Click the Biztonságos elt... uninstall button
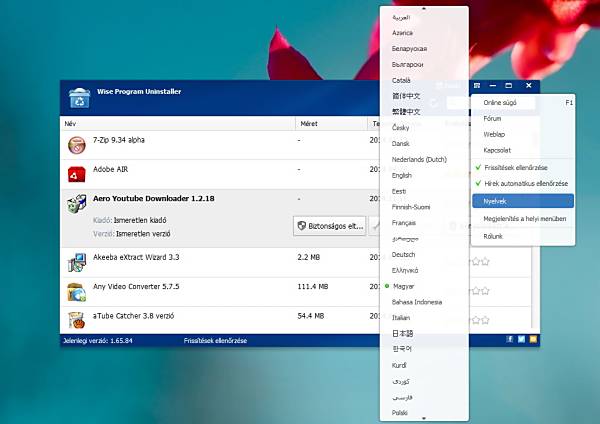The height and width of the screenshot is (424, 600). [x=329, y=226]
